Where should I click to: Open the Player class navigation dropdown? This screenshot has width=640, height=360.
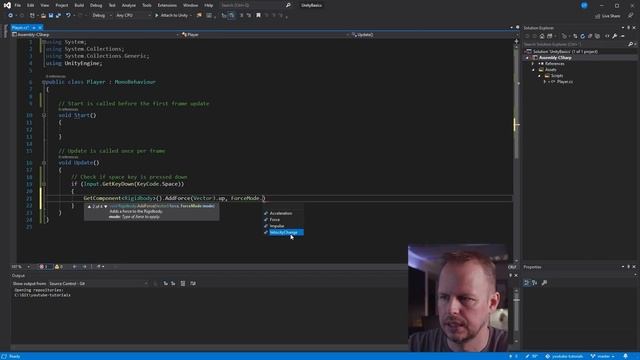[265, 35]
